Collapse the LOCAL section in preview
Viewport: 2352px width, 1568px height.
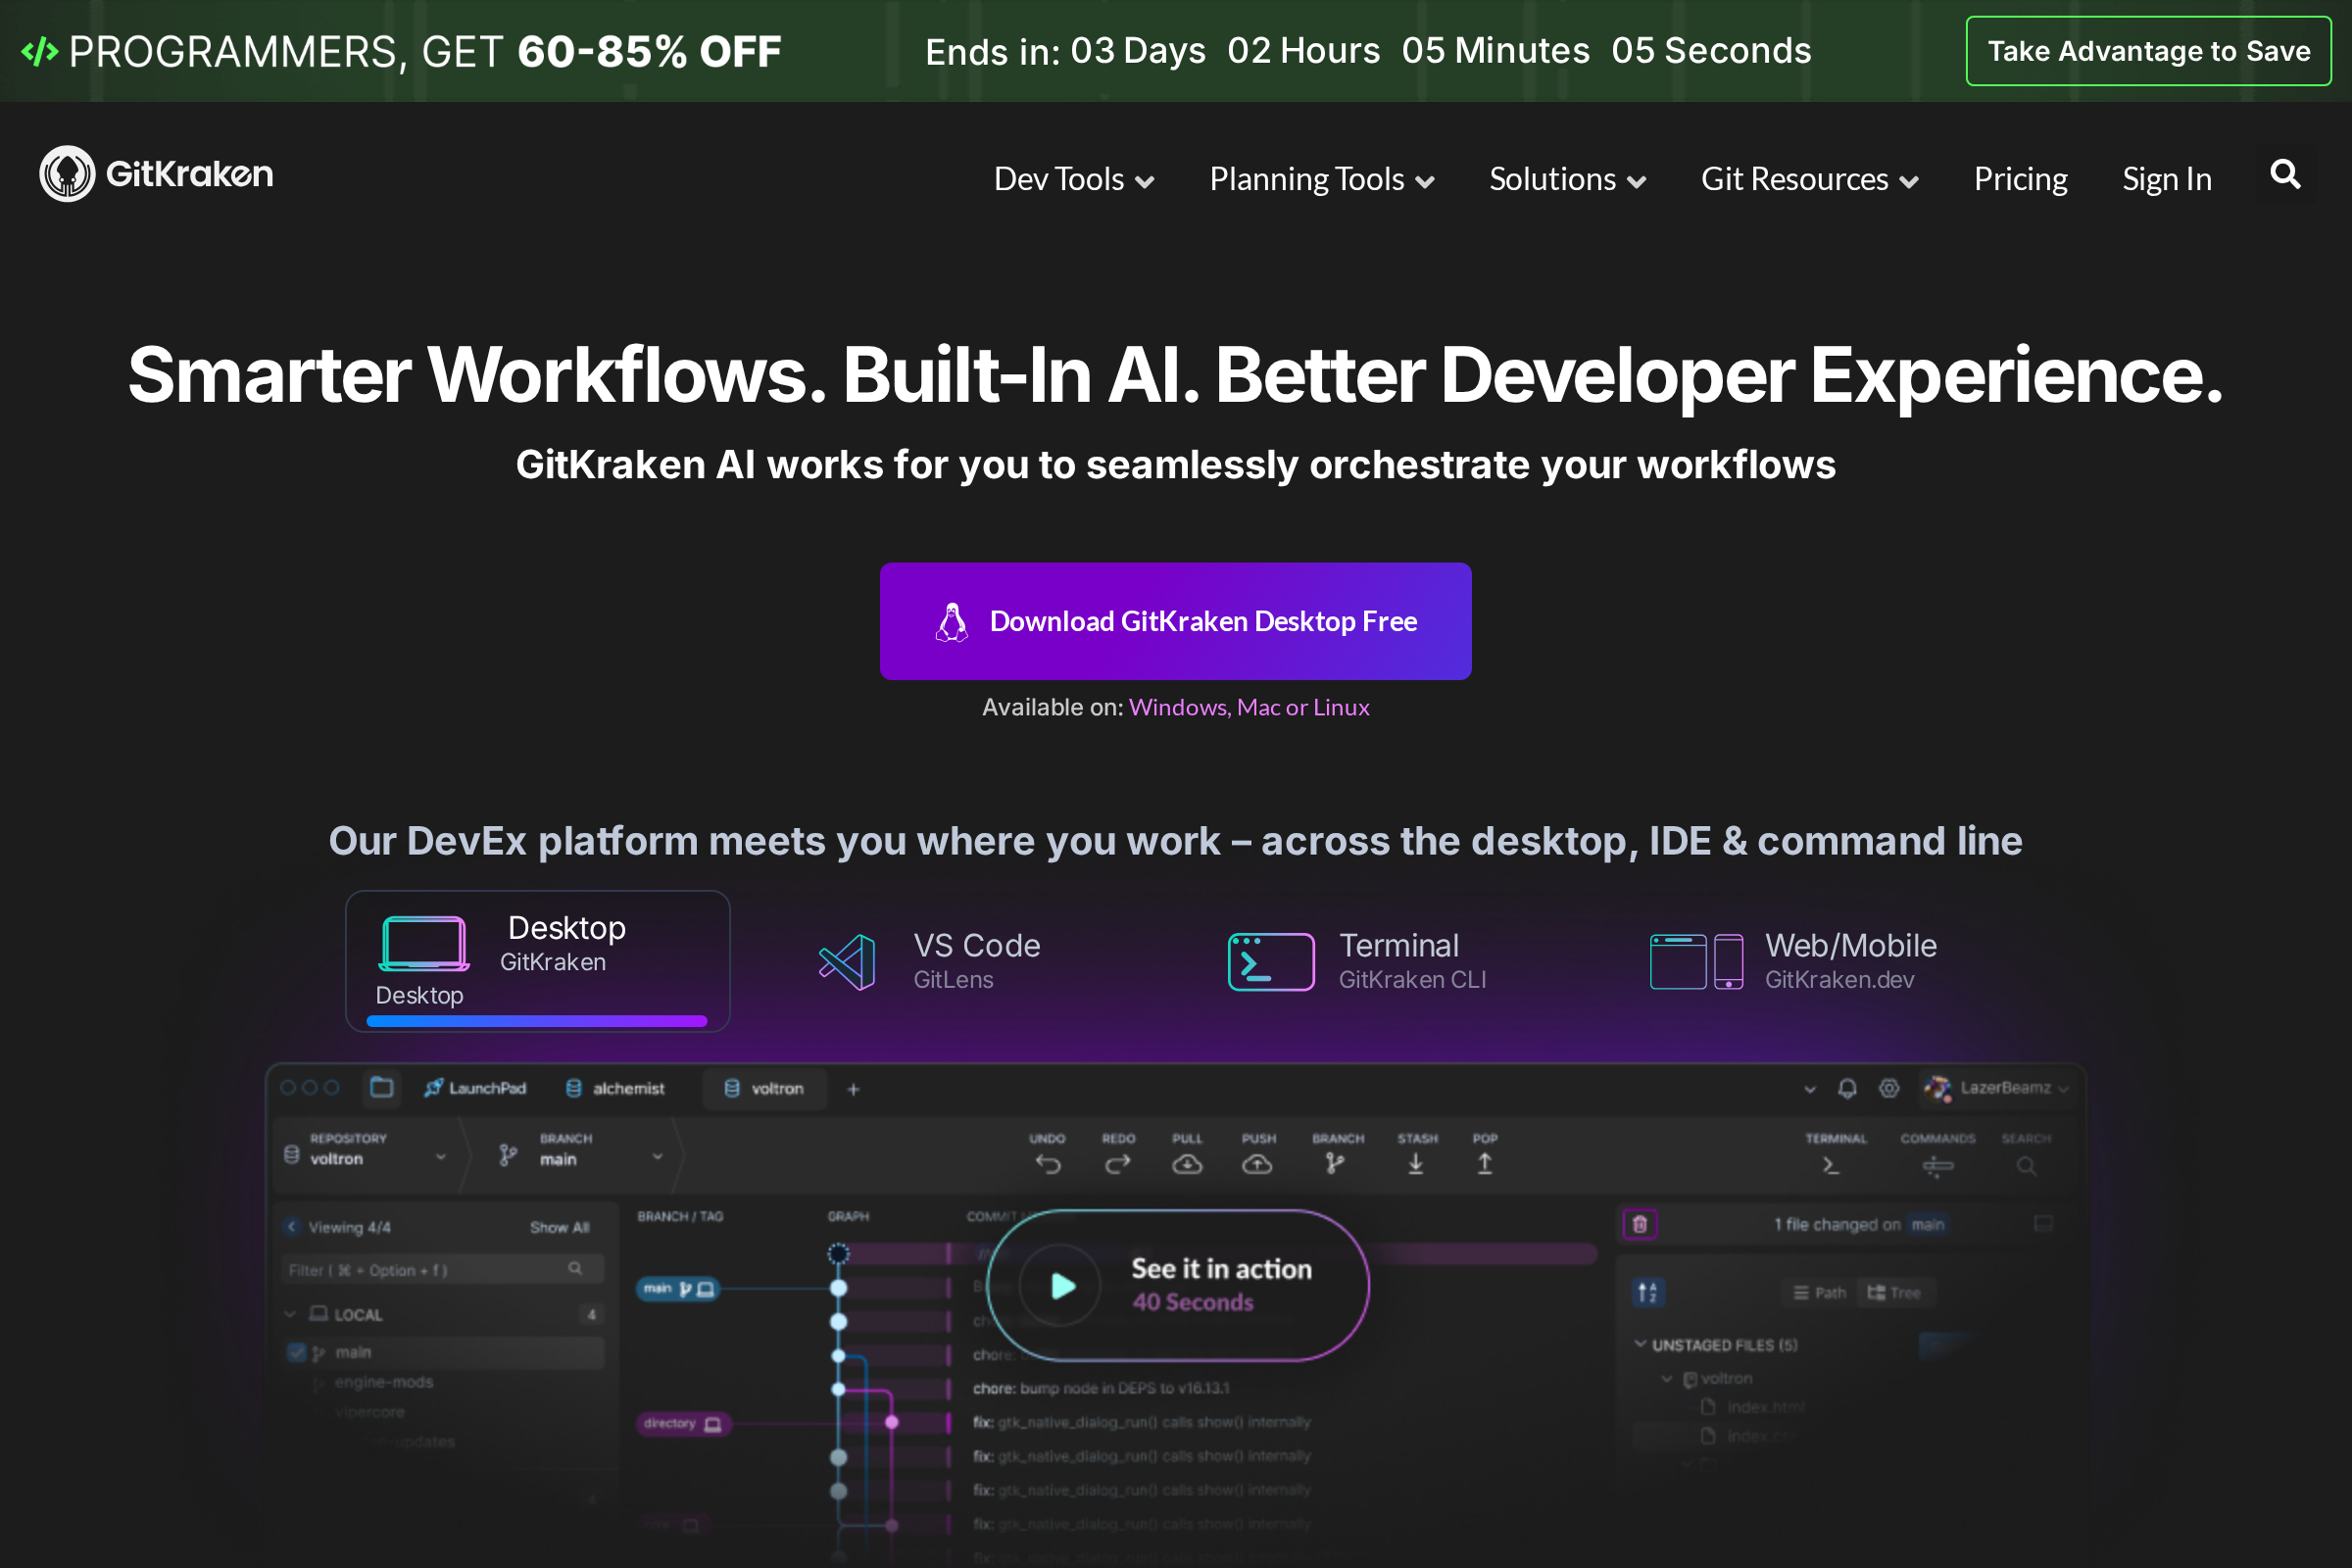pos(291,1314)
